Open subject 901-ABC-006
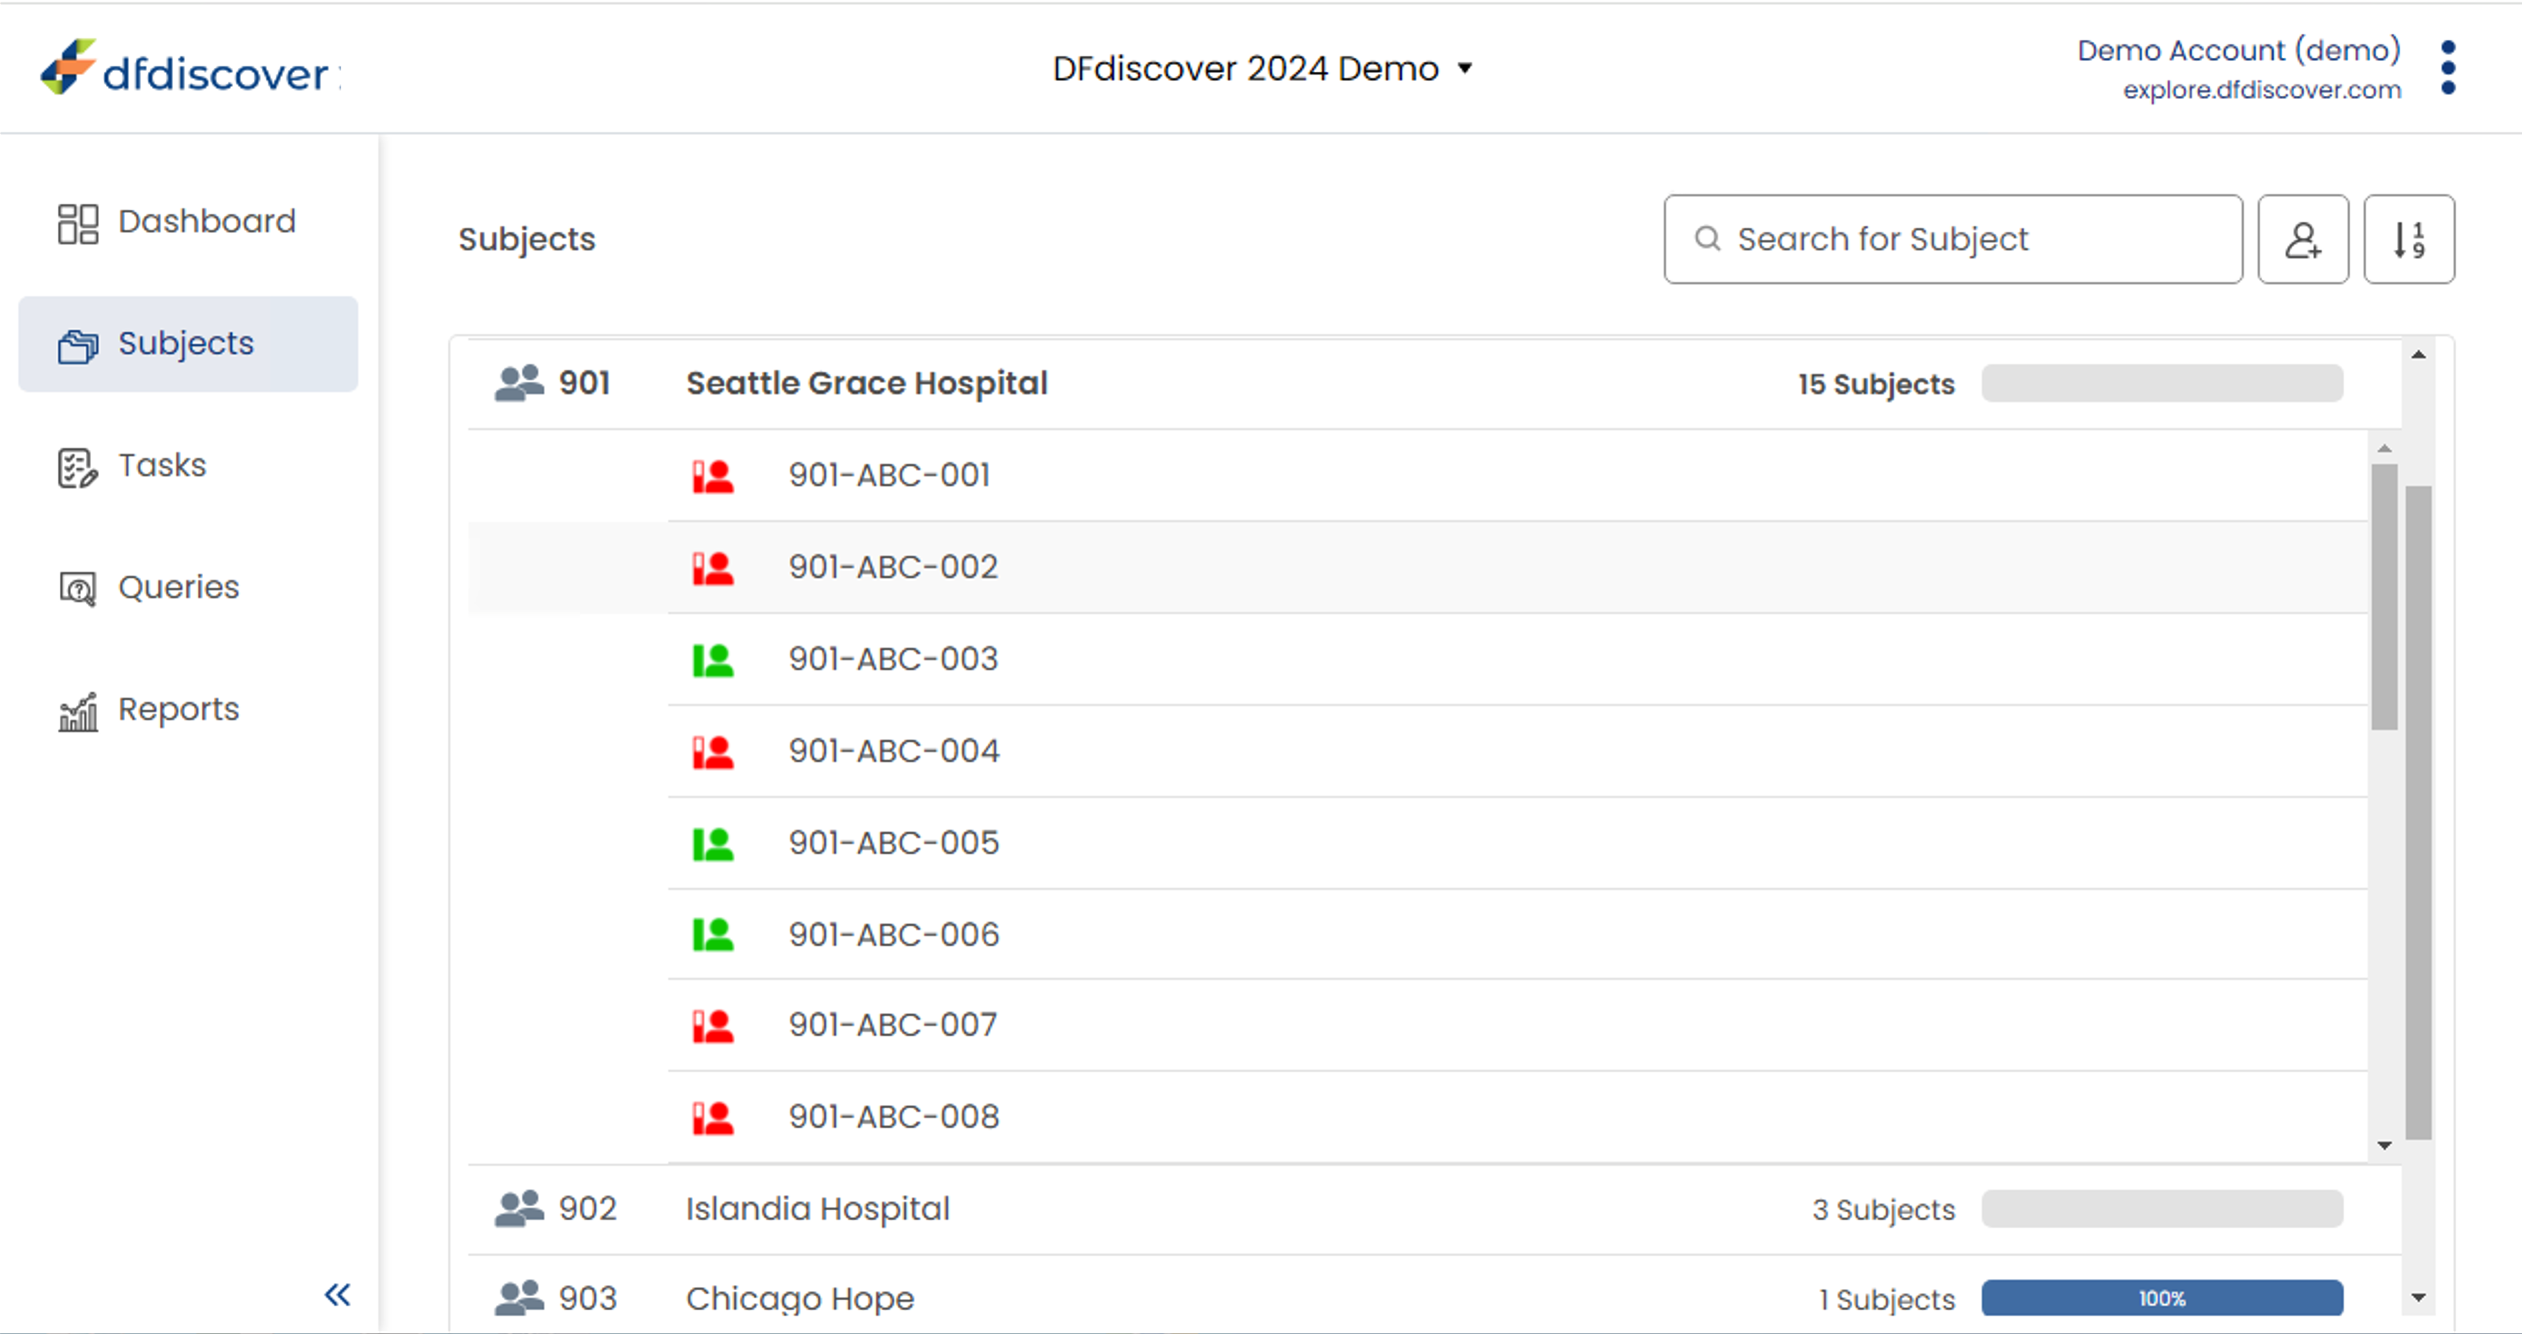This screenshot has width=2522, height=1334. click(x=1517, y=934)
